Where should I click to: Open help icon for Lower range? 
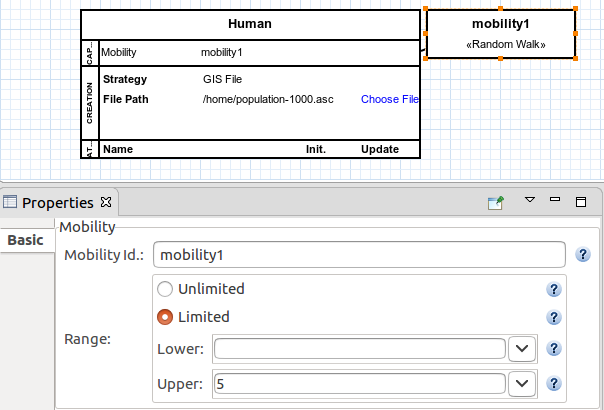pos(554,349)
